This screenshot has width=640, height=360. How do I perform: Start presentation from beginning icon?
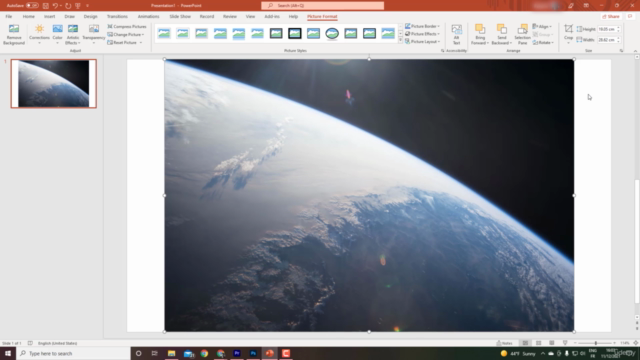tap(78, 6)
